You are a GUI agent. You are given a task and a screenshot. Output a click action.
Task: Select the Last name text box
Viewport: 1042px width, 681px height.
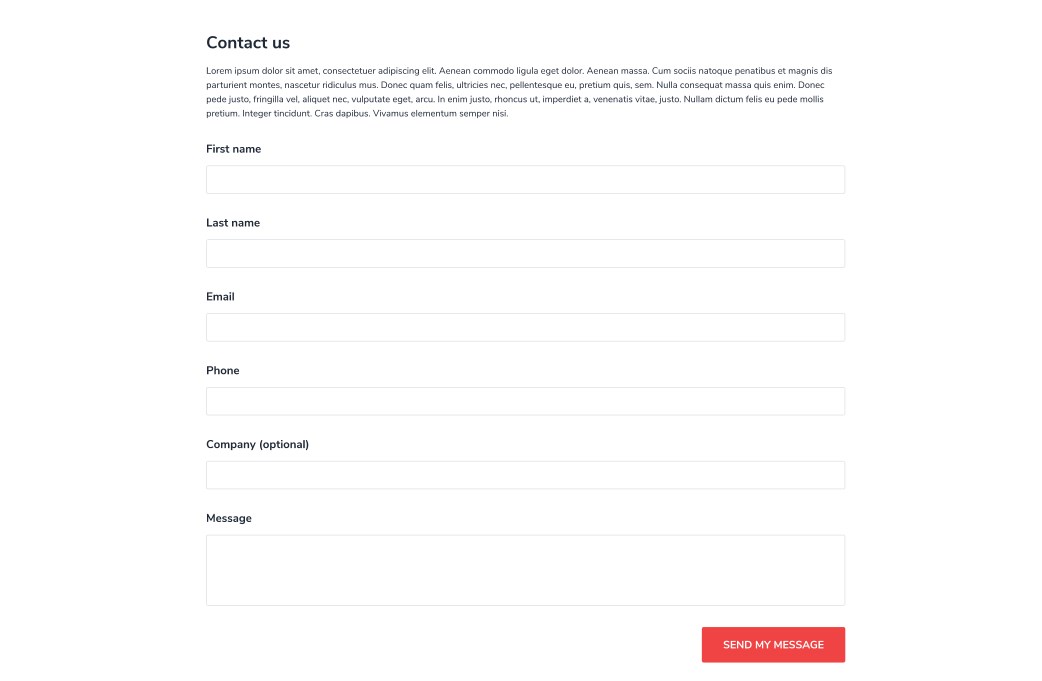pyautogui.click(x=525, y=253)
